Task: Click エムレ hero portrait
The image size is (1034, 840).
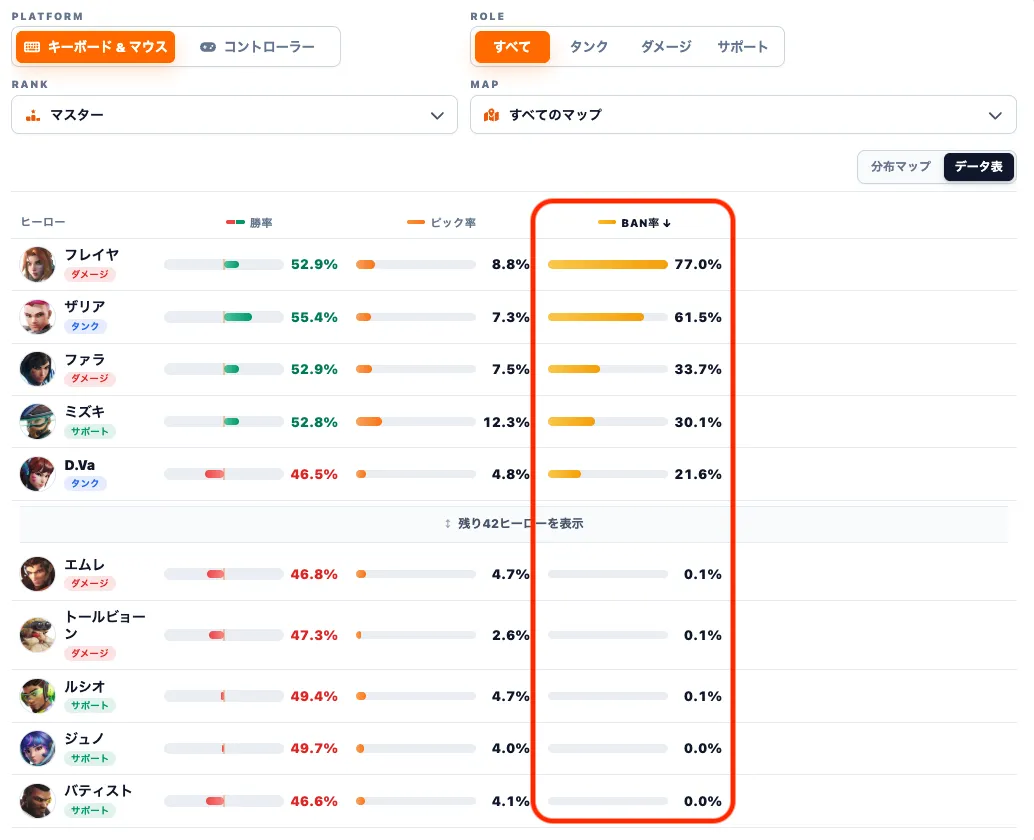Action: tap(38, 574)
